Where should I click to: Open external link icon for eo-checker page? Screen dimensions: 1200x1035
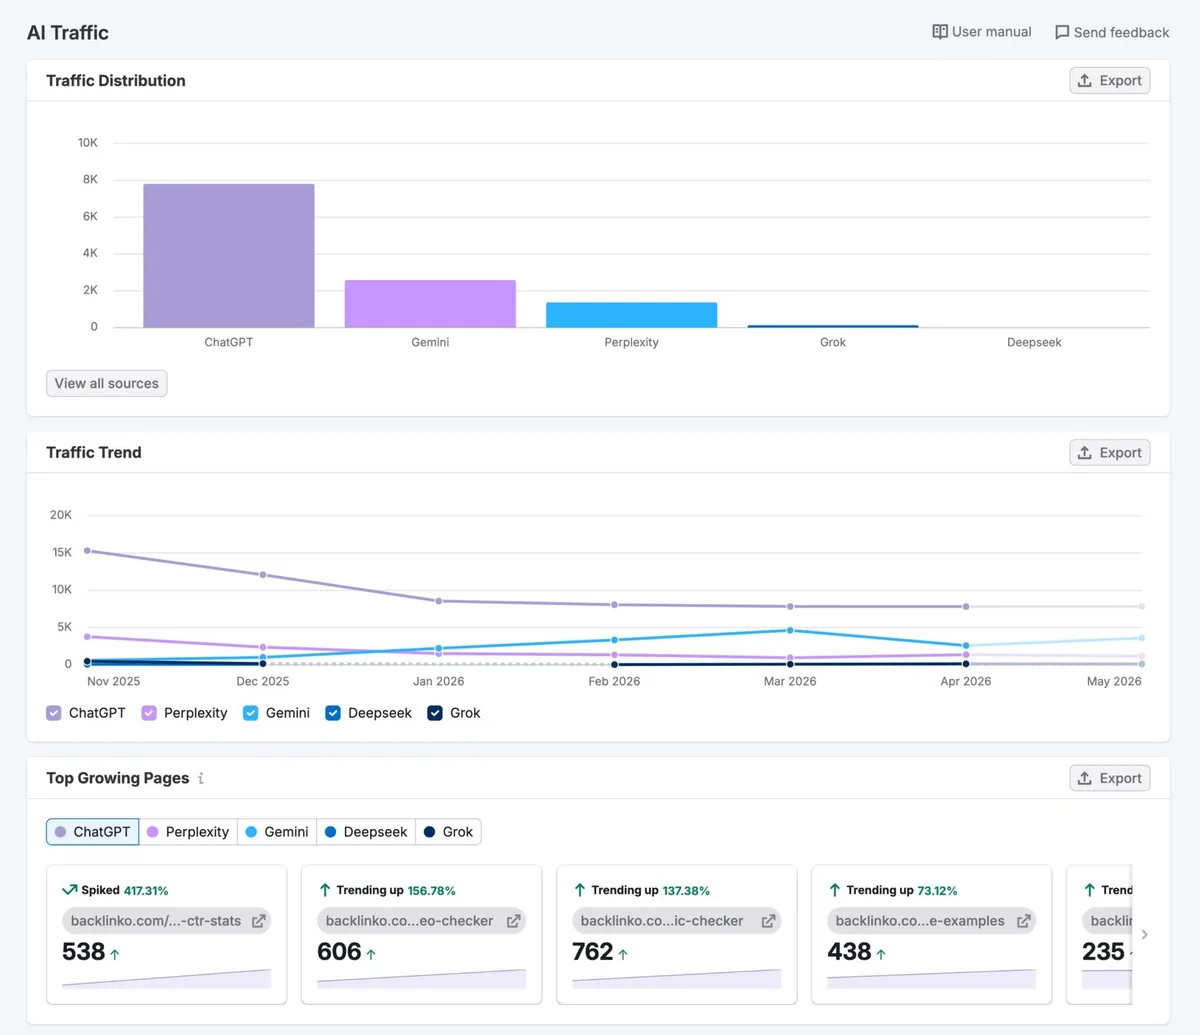point(514,921)
